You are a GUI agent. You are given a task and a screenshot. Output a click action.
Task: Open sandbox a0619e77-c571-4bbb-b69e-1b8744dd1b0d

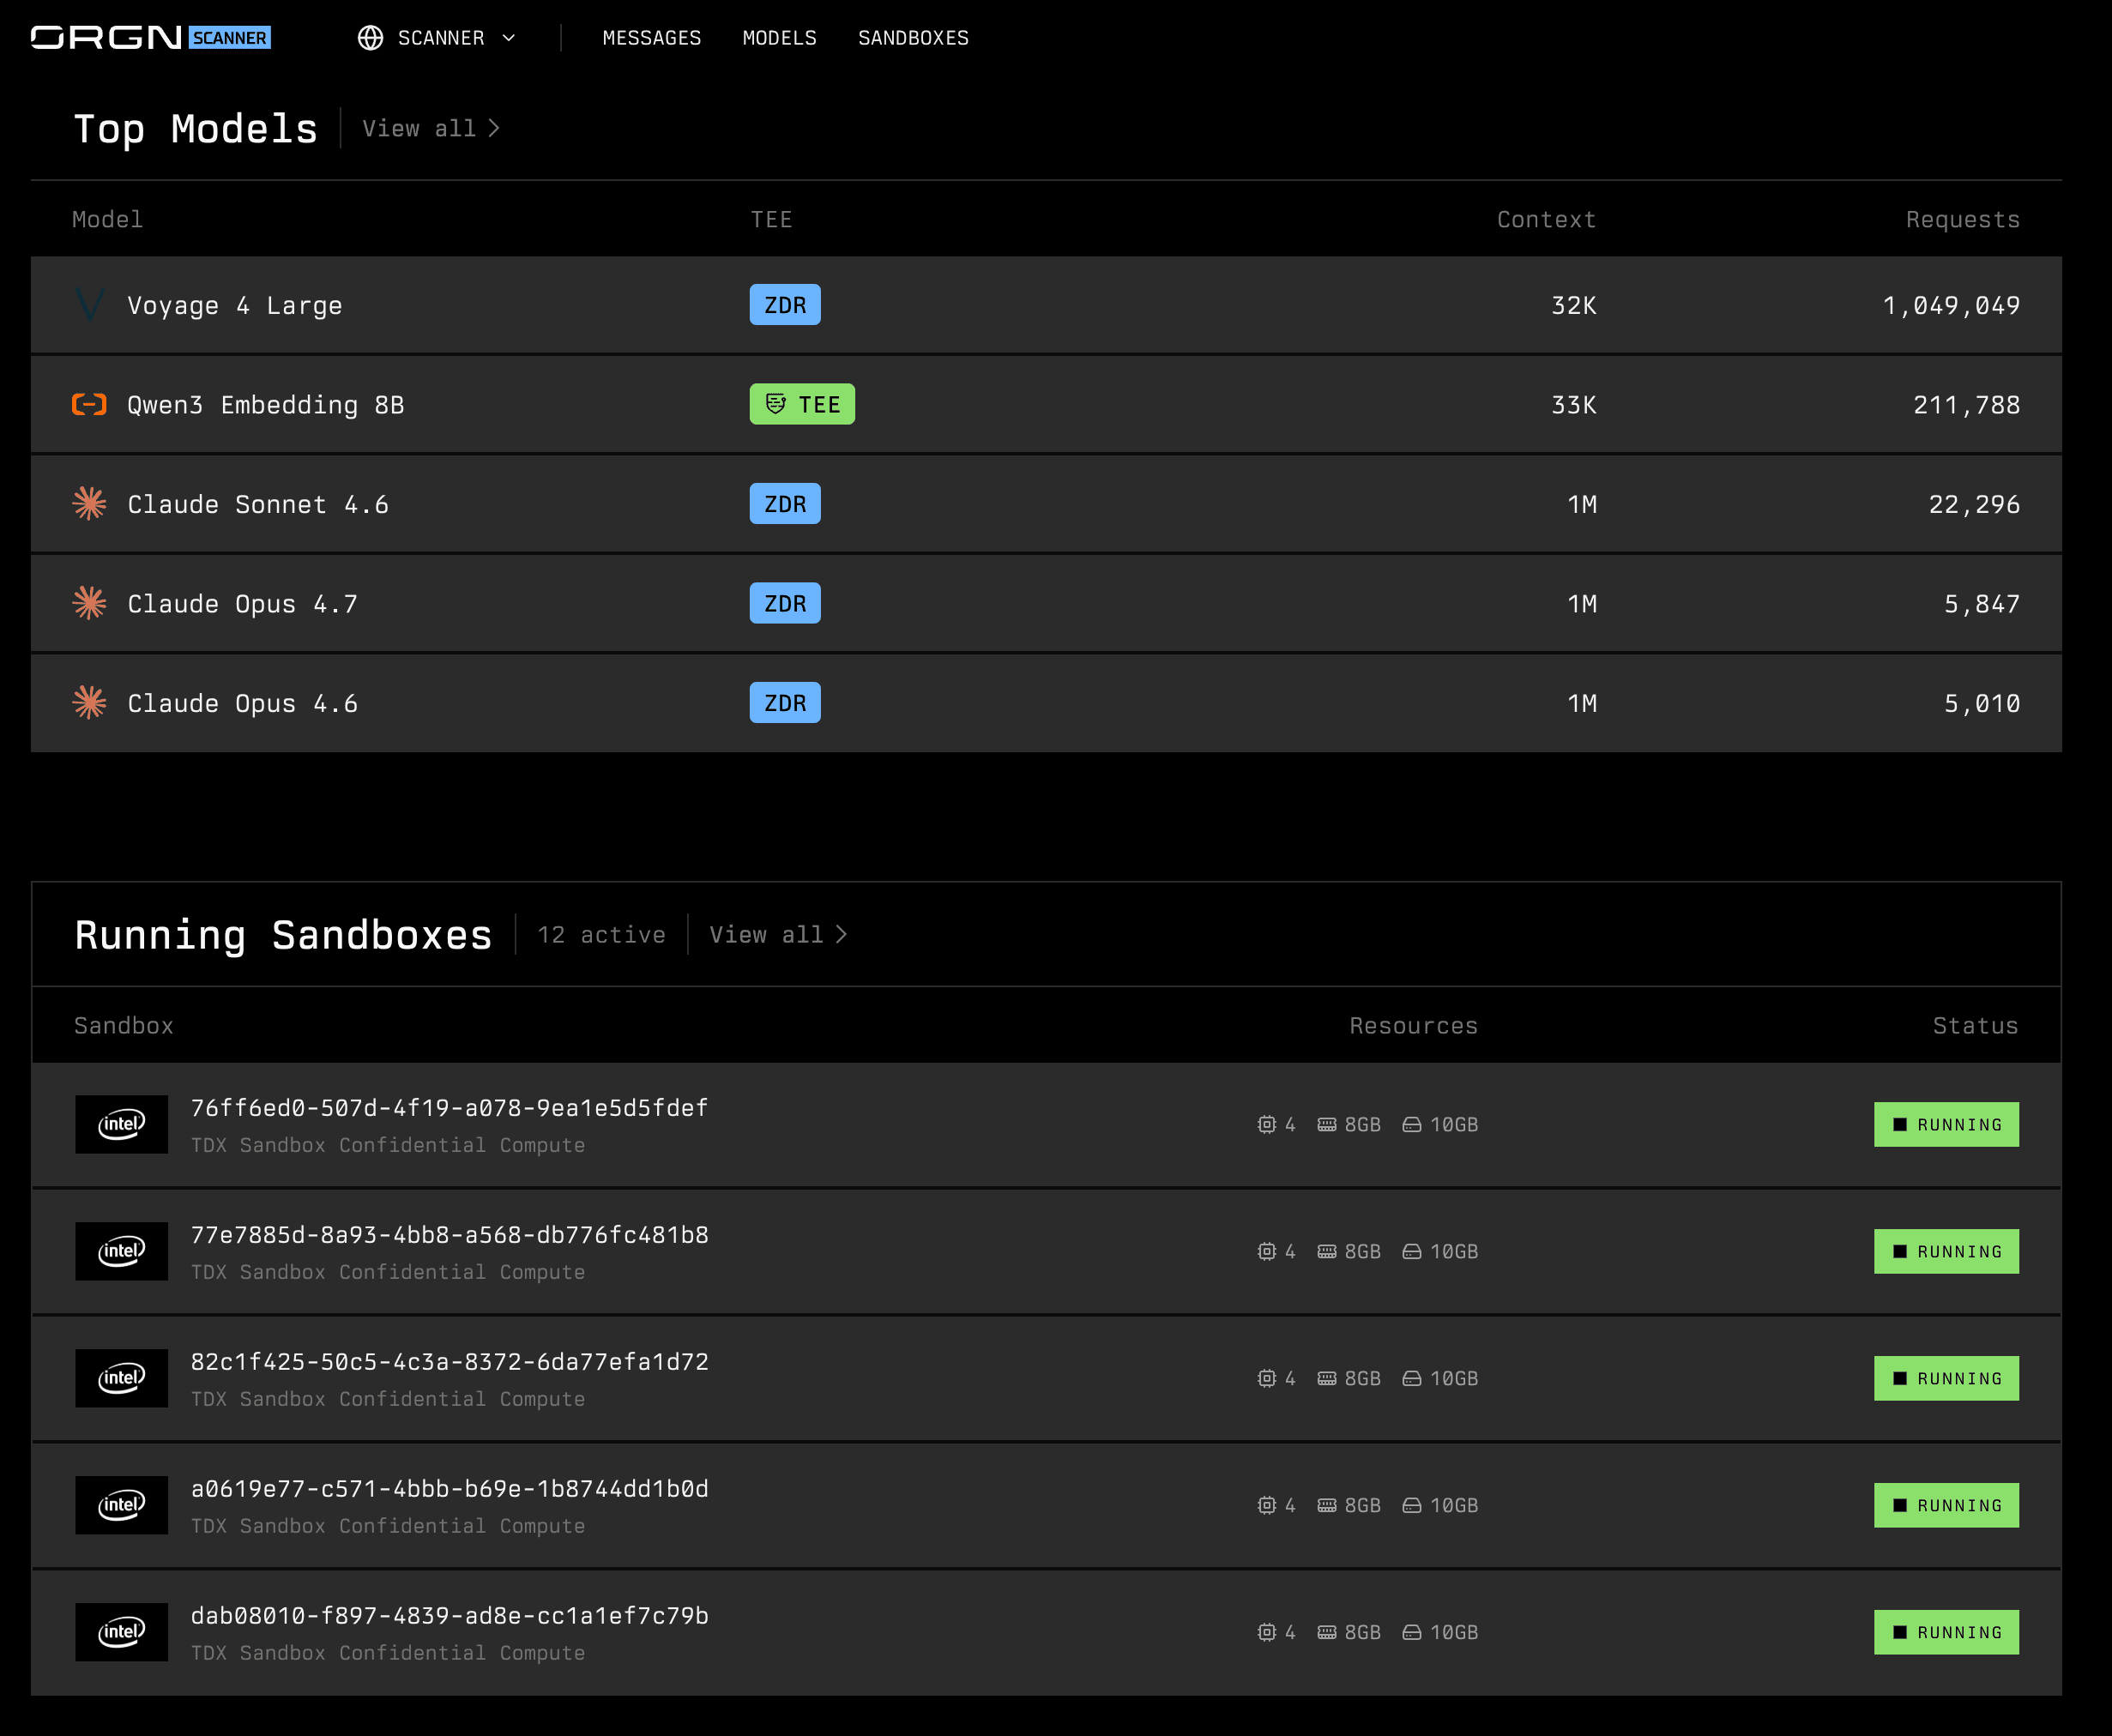[x=450, y=1489]
